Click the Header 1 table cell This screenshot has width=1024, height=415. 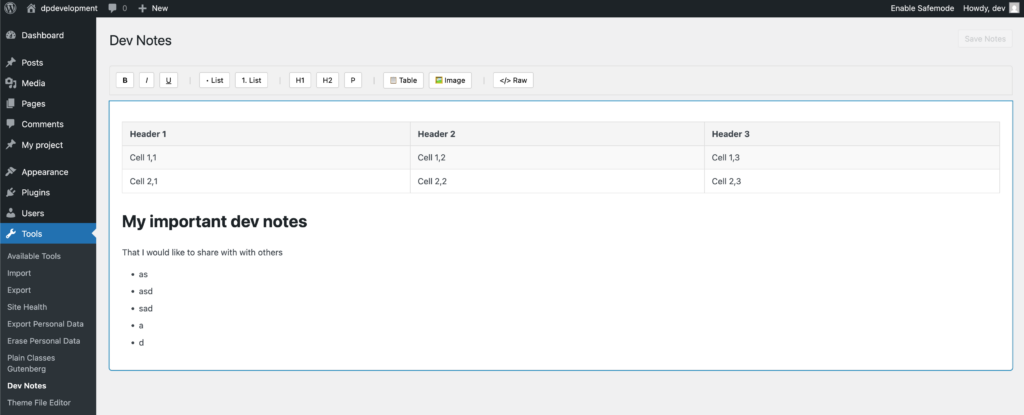[x=266, y=134]
